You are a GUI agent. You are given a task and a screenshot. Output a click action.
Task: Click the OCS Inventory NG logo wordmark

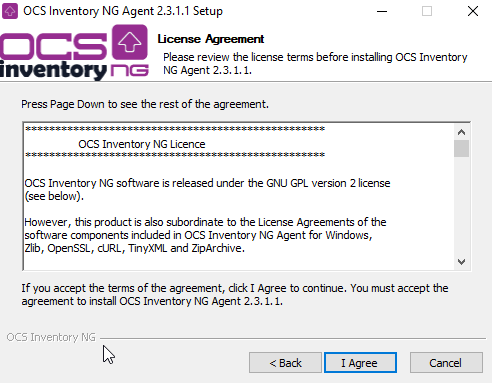click(74, 53)
